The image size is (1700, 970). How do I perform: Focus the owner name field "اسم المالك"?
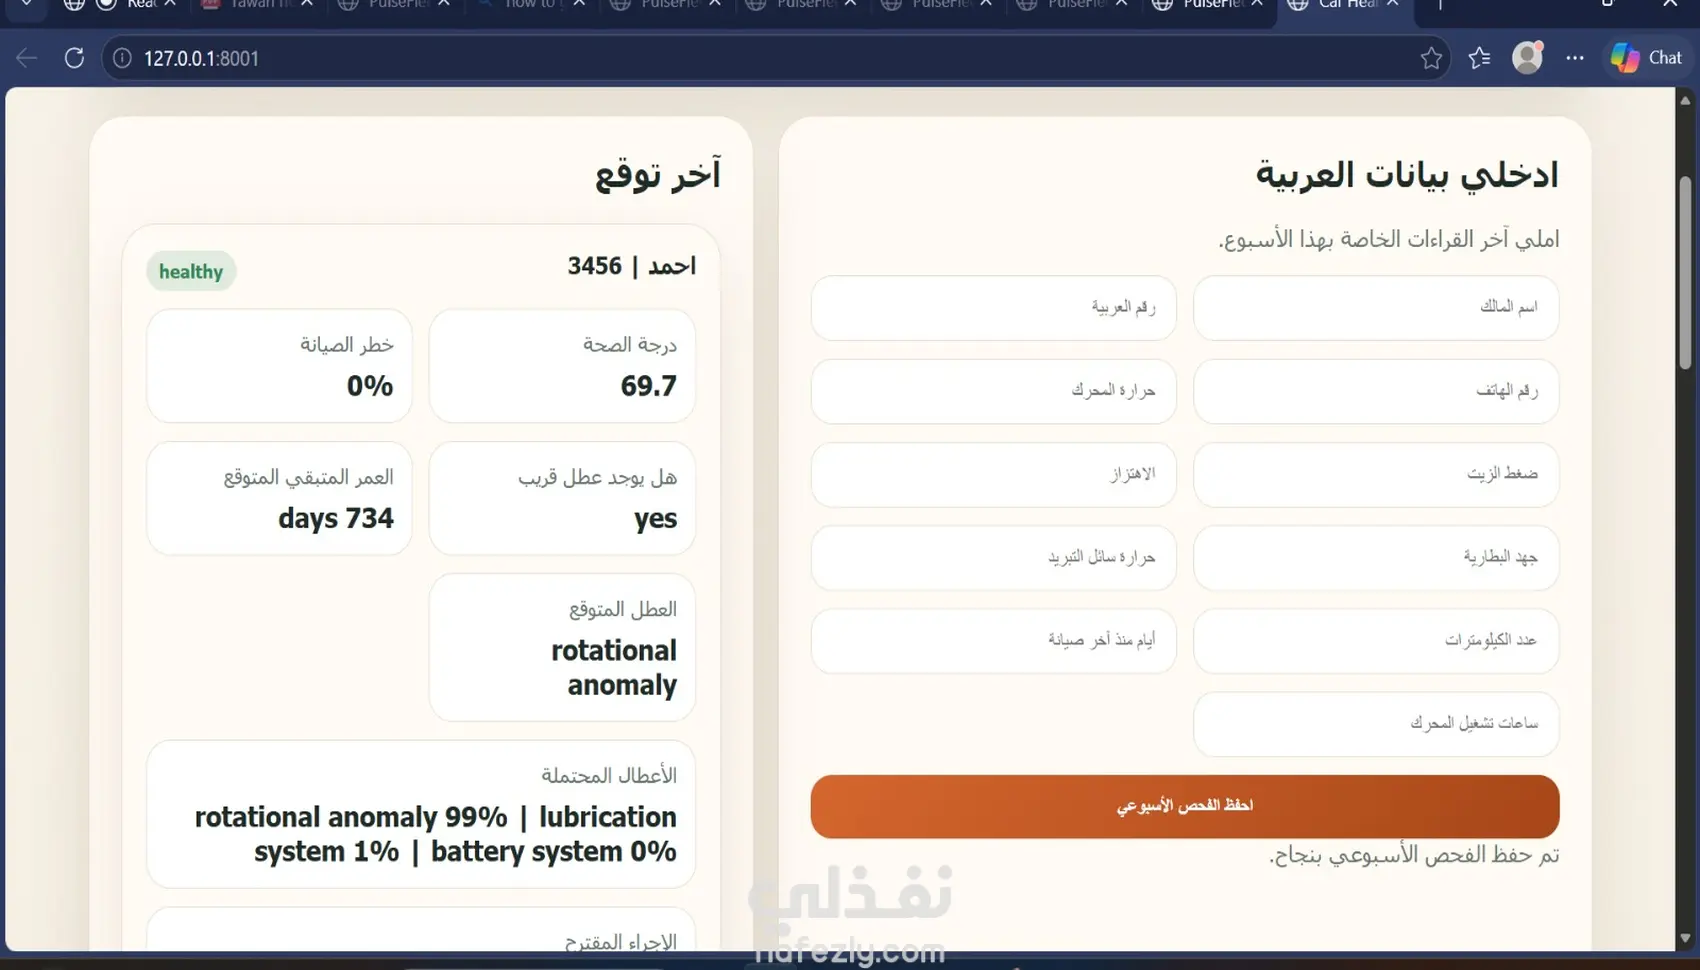pyautogui.click(x=1376, y=307)
